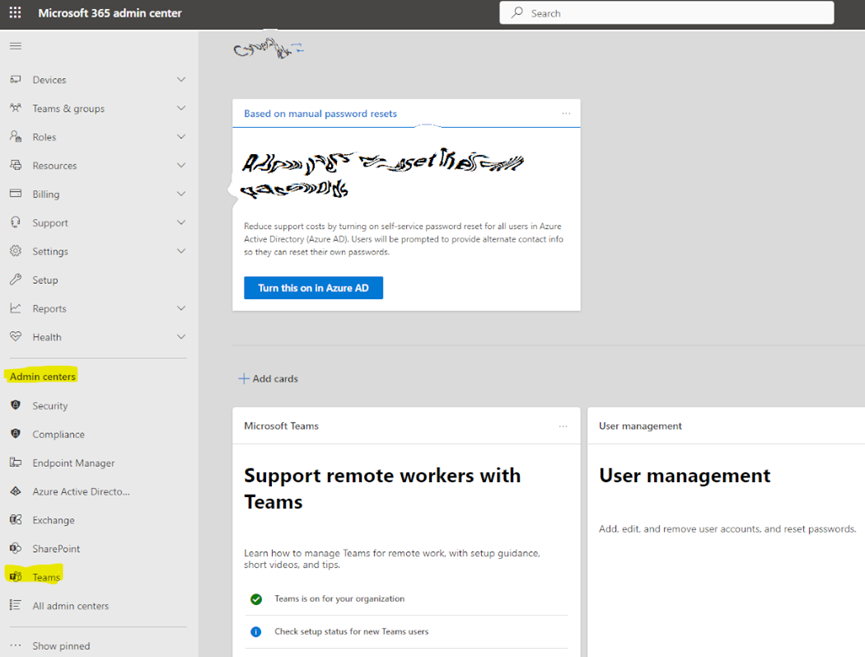The width and height of the screenshot is (865, 657).
Task: Click the Security admin center shield icon
Action: pos(15,406)
